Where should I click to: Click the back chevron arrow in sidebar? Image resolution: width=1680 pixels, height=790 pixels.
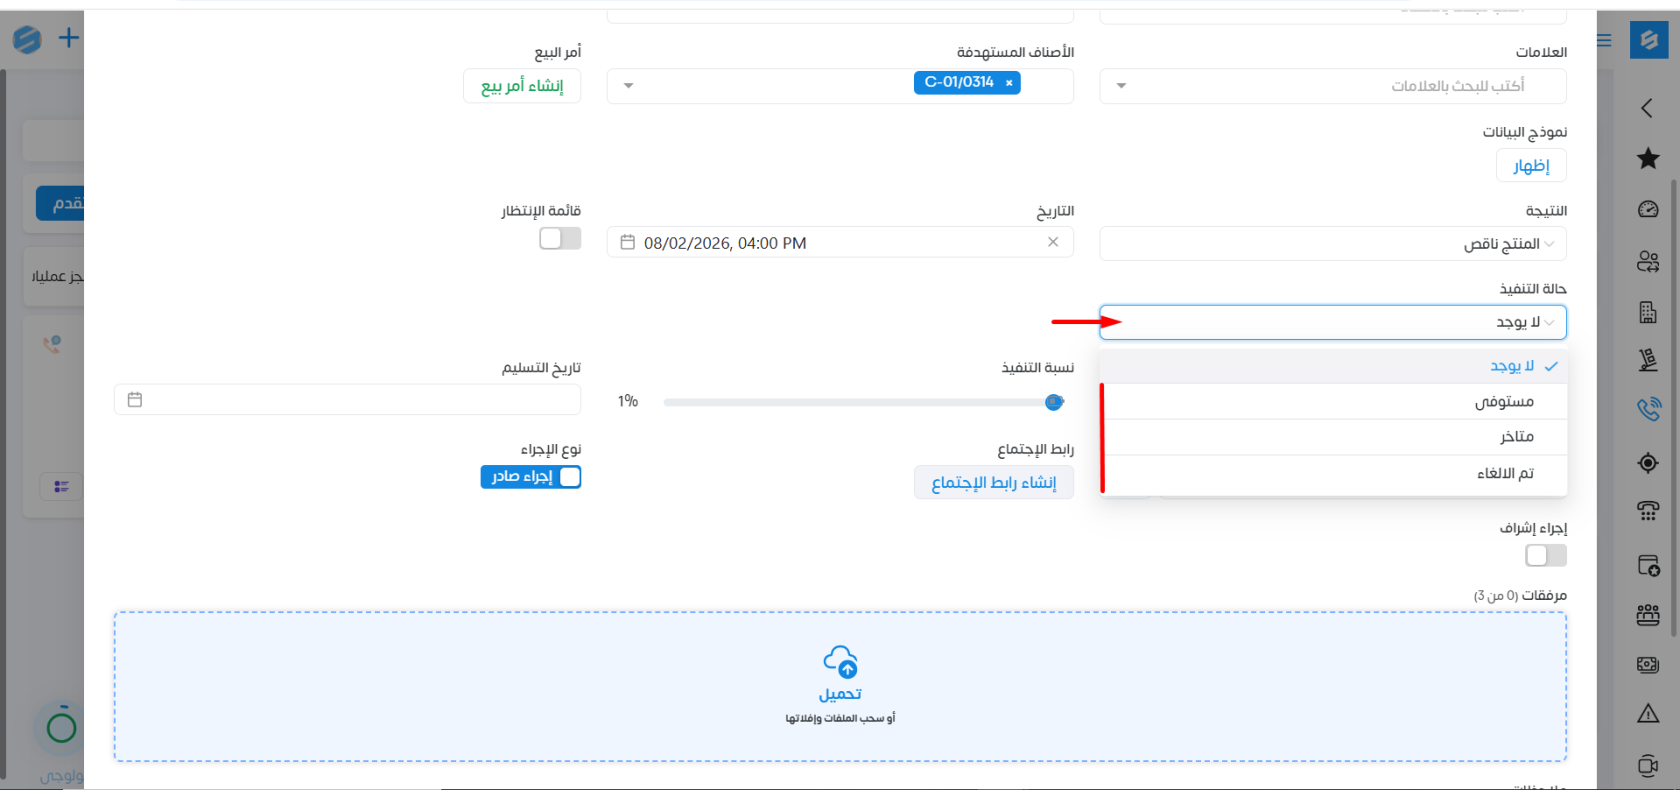[1647, 108]
